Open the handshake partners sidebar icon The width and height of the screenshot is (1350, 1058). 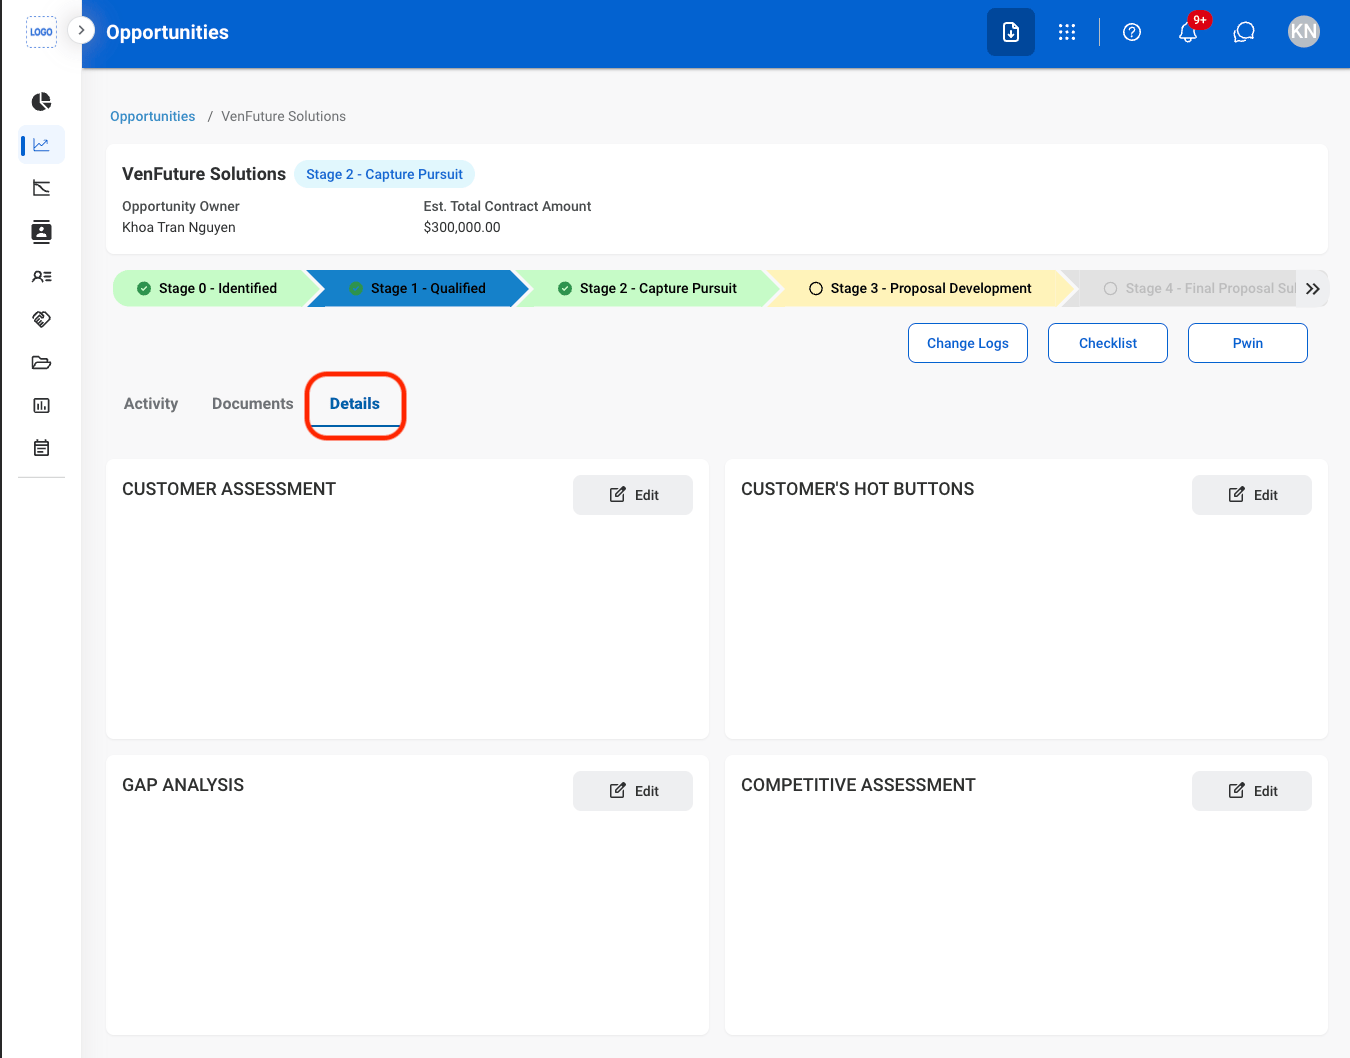(x=41, y=319)
